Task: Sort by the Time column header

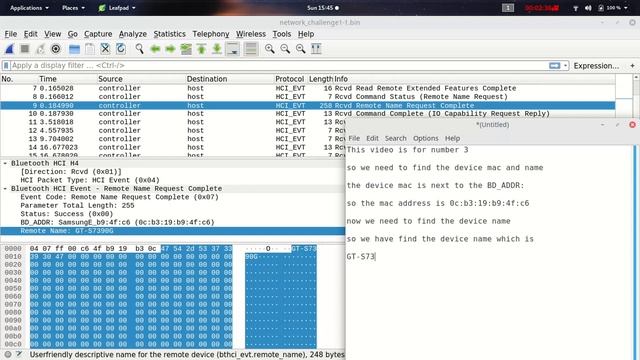Action: pos(48,79)
